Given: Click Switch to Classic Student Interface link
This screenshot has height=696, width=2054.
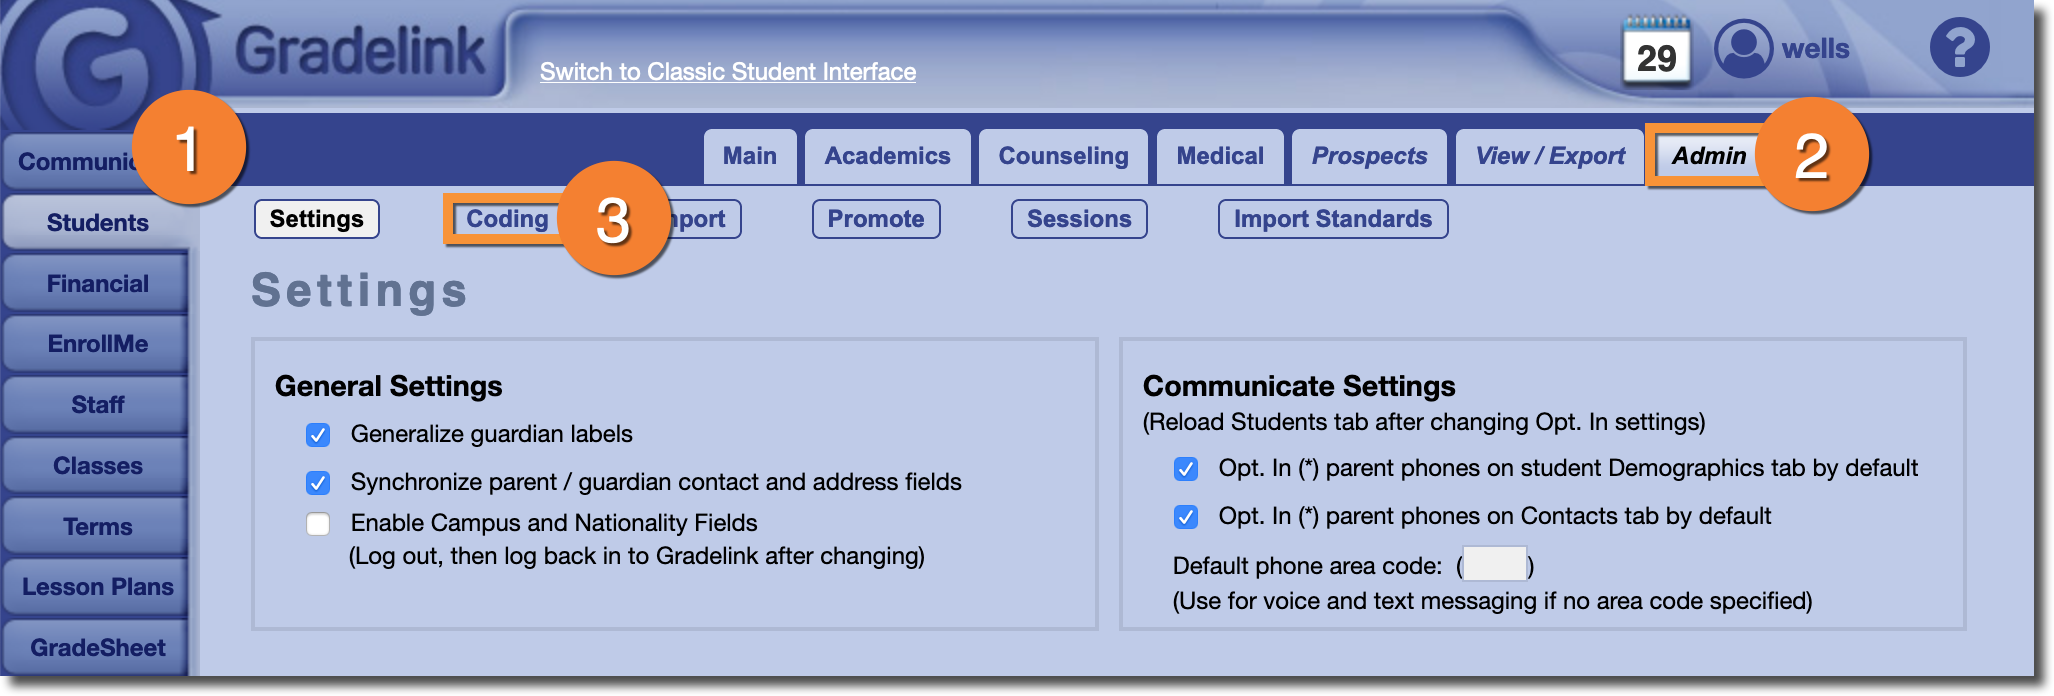Looking at the screenshot, I should pyautogui.click(x=728, y=72).
